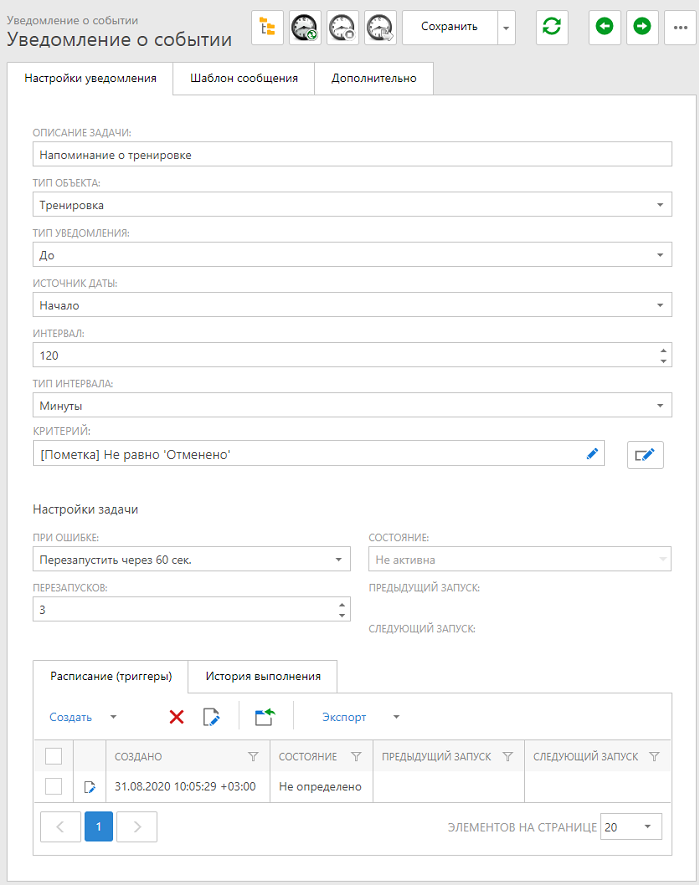This screenshot has height=885, width=699.
Task: Open the folder tree navigation icon
Action: (267, 27)
